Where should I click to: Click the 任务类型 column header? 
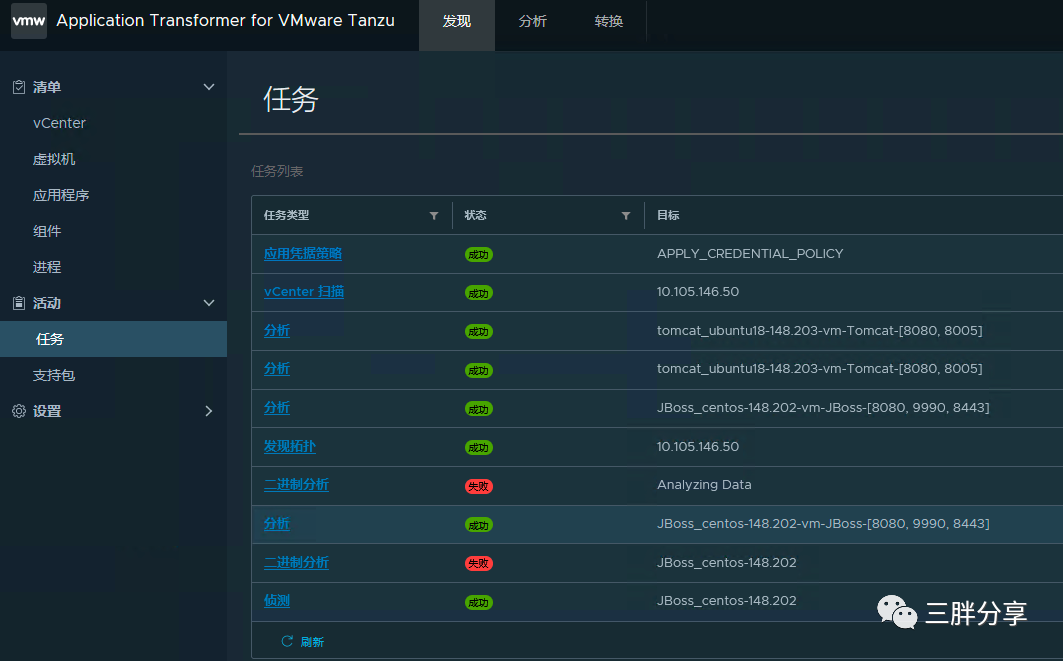(x=286, y=215)
